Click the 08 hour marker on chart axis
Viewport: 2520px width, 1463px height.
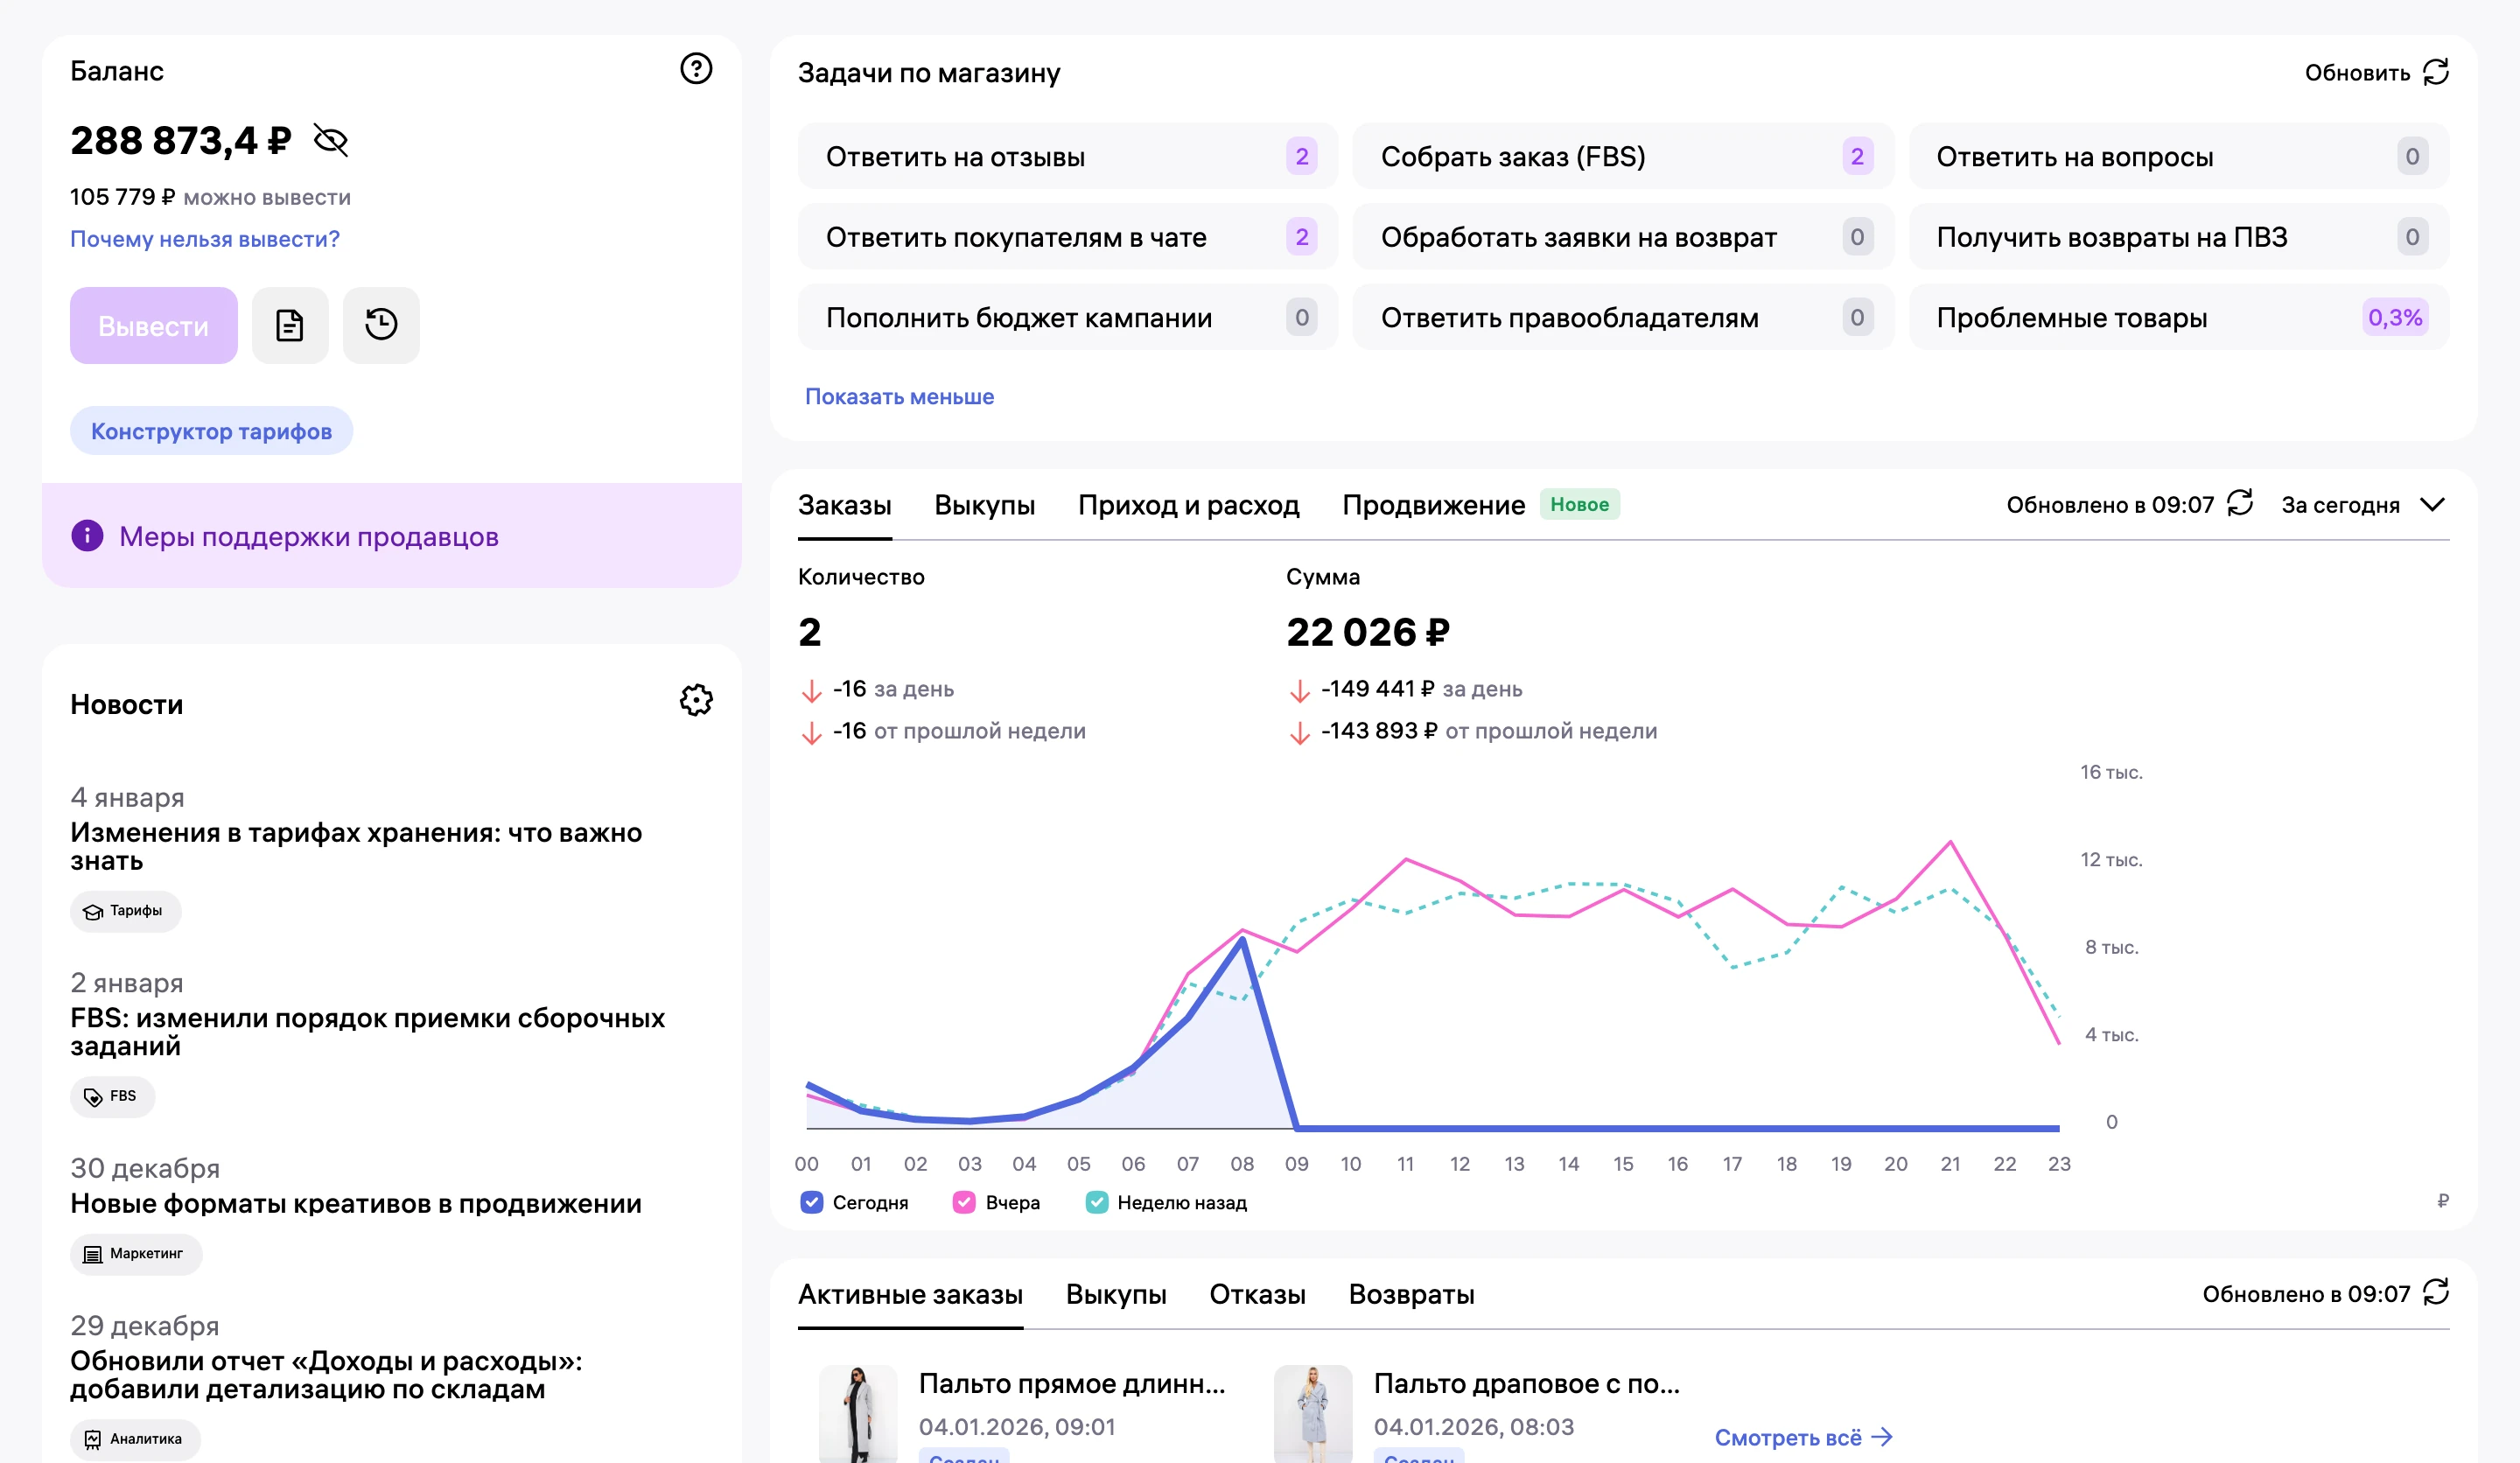[1242, 1164]
